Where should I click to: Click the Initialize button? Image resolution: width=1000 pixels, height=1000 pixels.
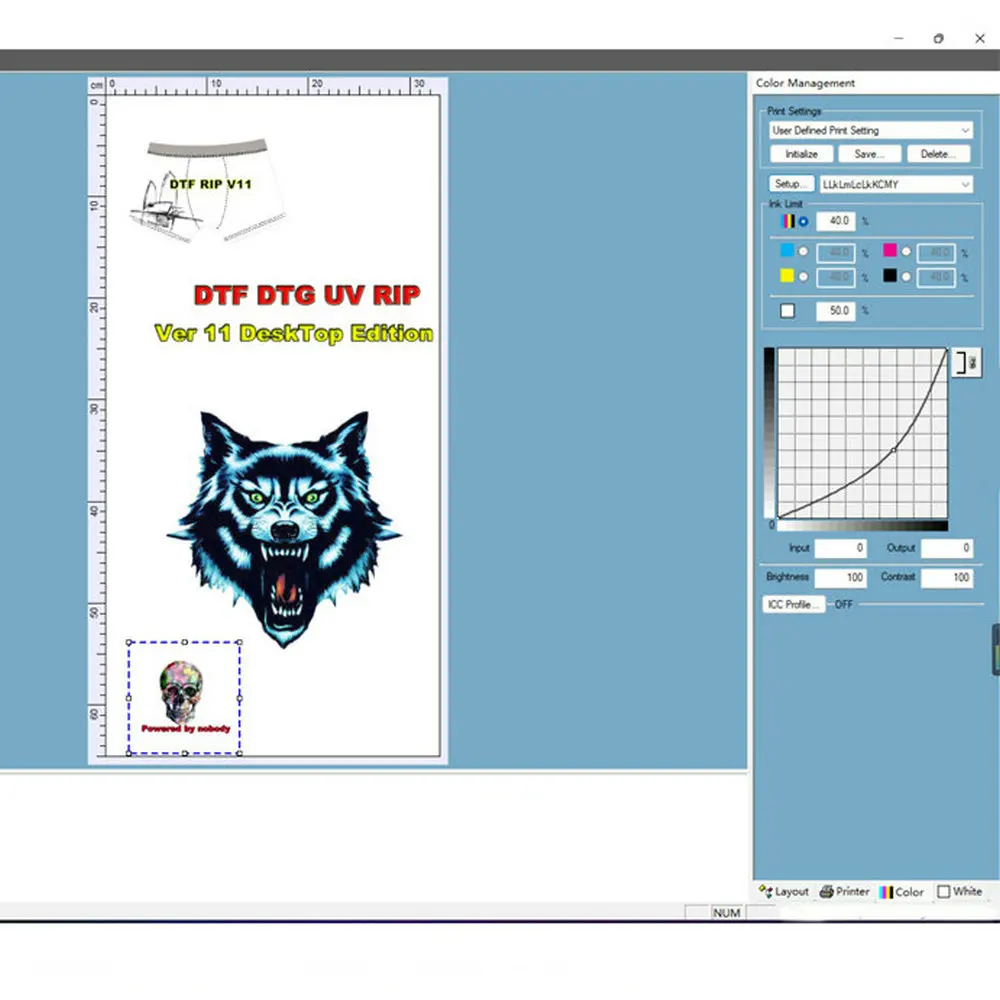tap(802, 154)
